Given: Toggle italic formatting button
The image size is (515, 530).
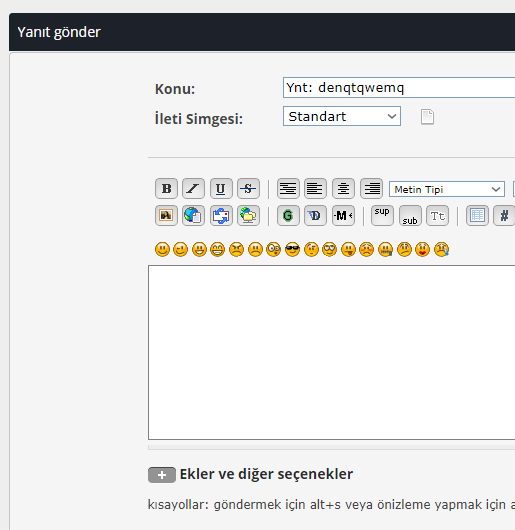Looking at the screenshot, I should pyautogui.click(x=193, y=188).
